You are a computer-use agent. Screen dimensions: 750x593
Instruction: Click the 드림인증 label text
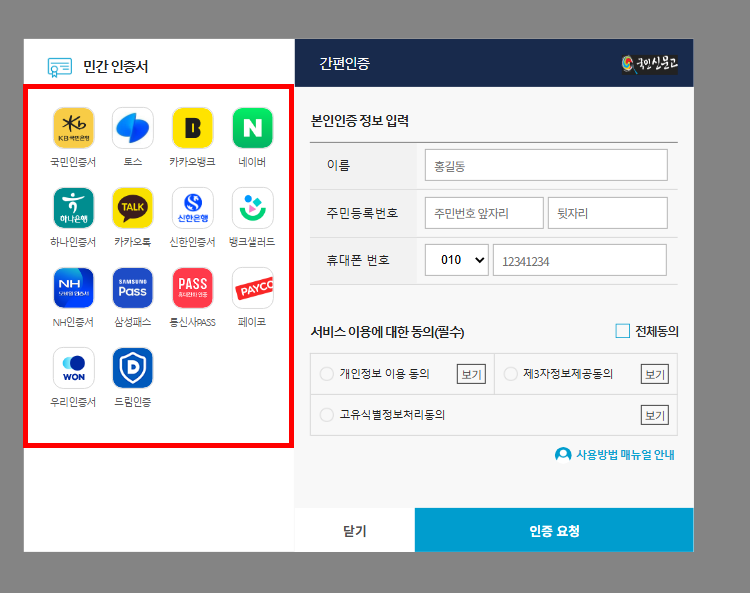132,402
